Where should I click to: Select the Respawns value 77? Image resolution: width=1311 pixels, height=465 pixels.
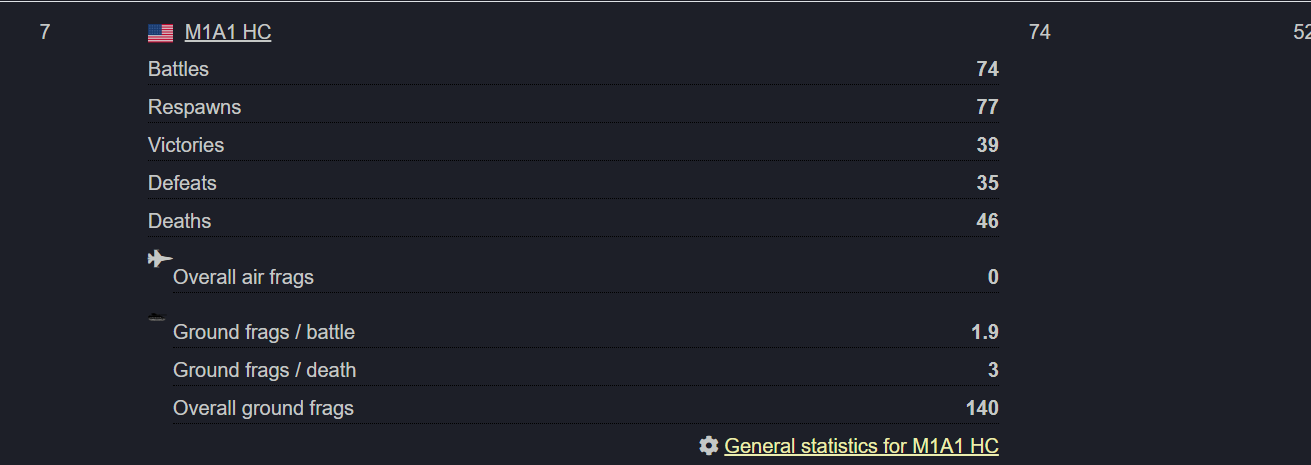[x=988, y=107]
